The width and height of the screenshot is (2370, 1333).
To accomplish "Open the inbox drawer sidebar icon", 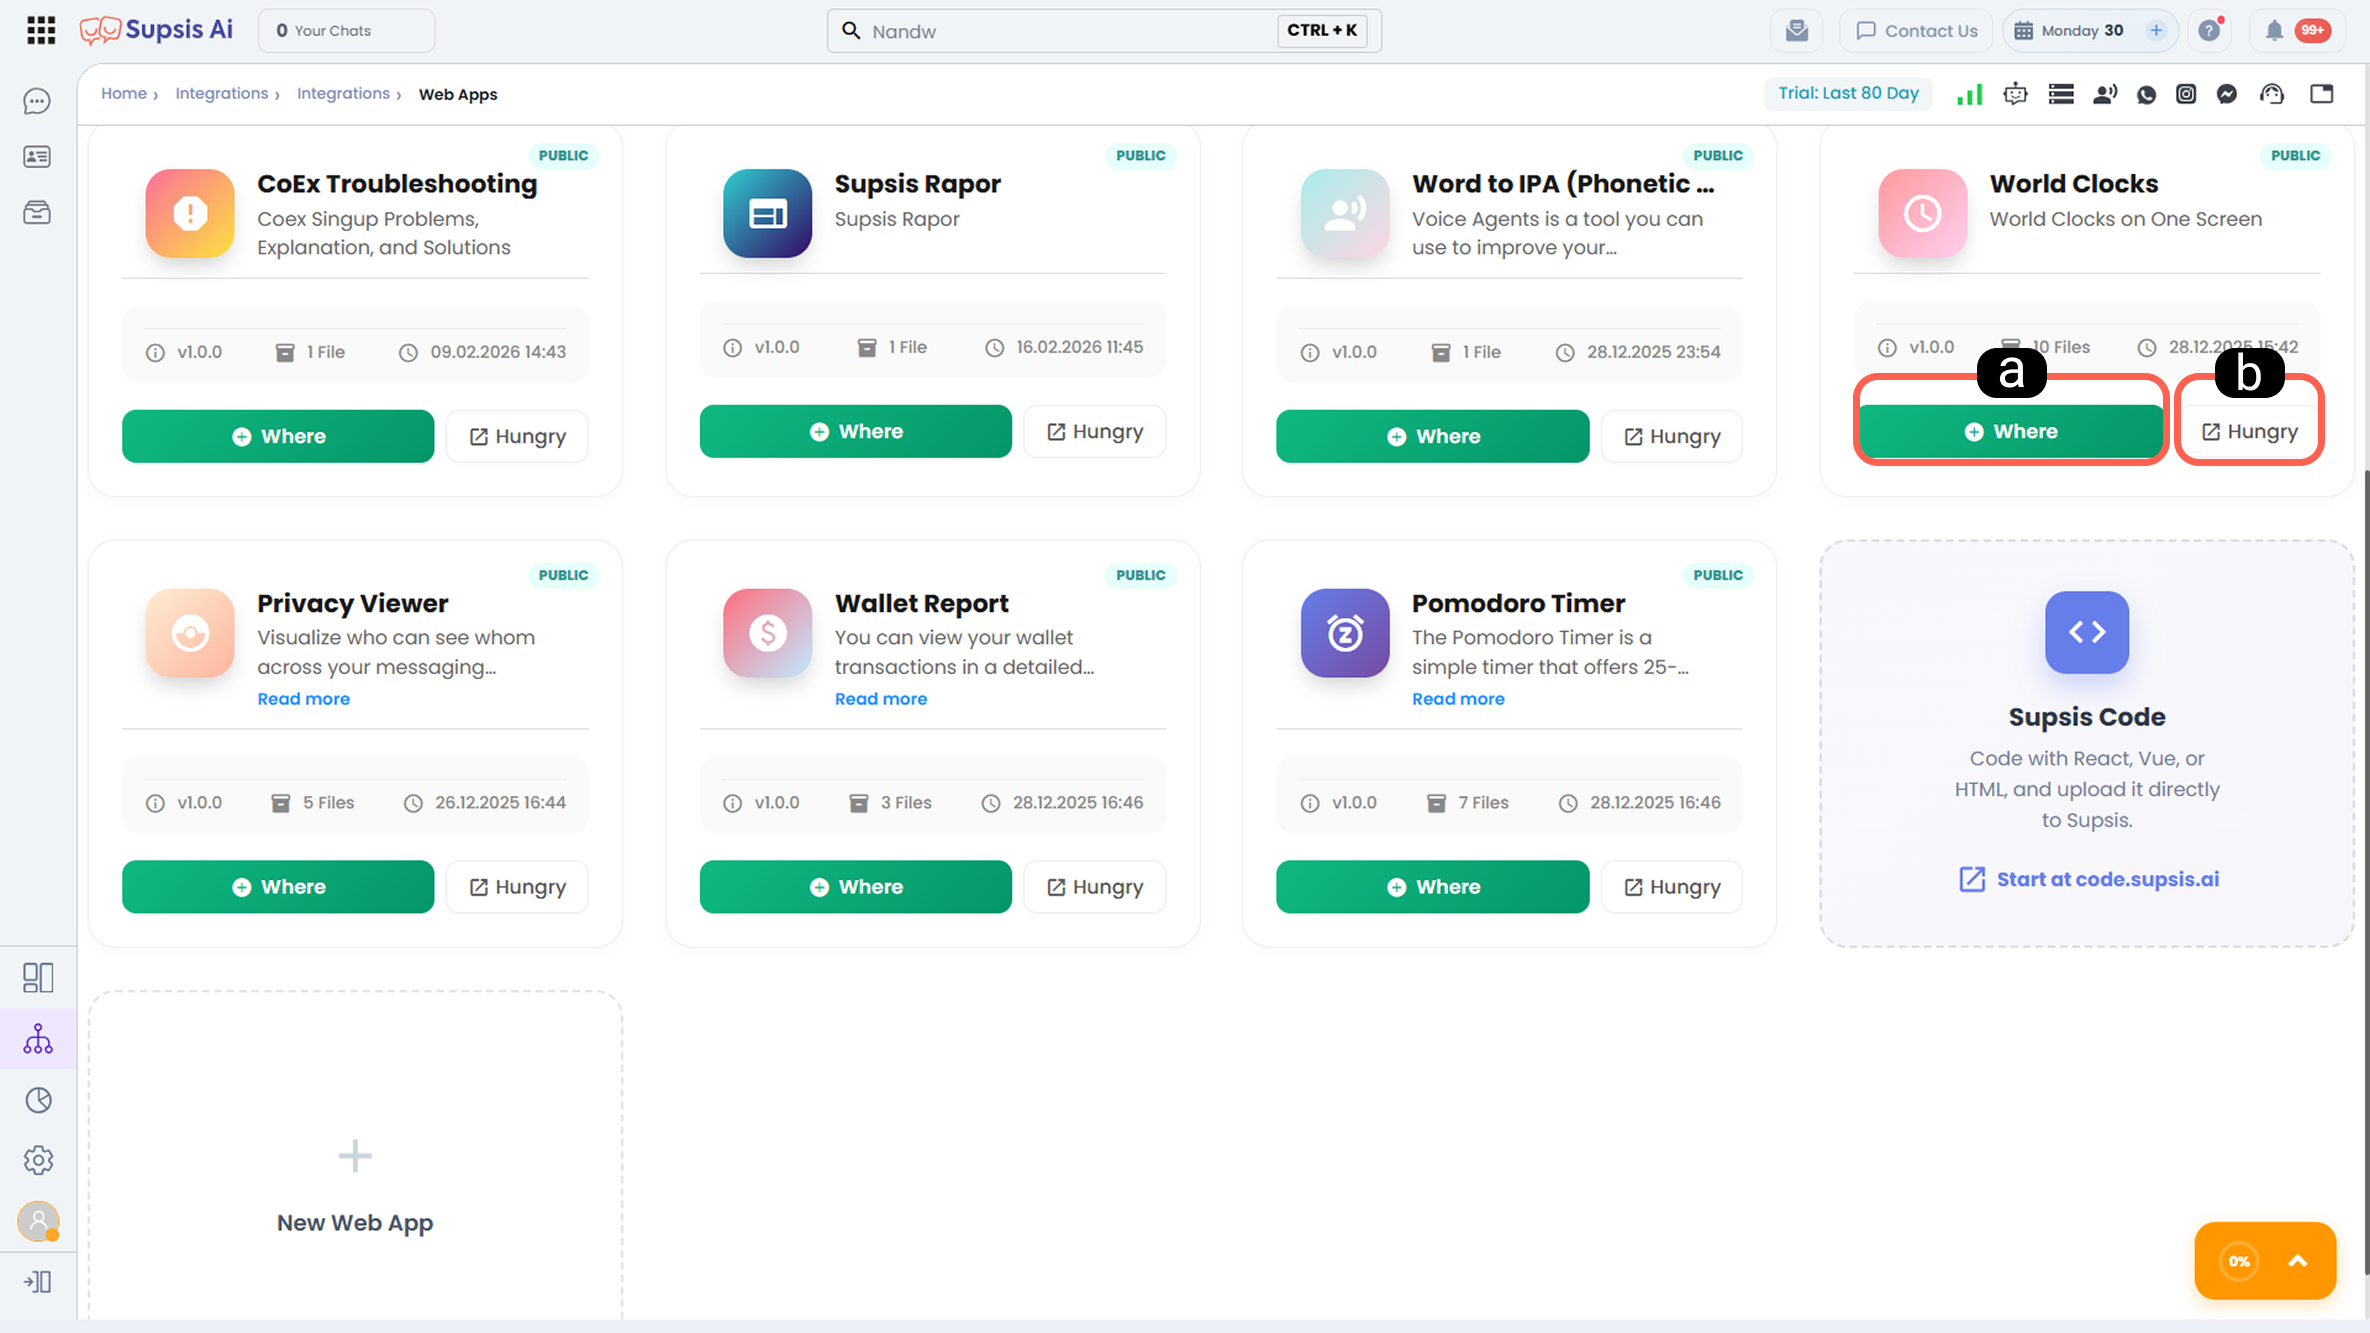I will pyautogui.click(x=37, y=212).
